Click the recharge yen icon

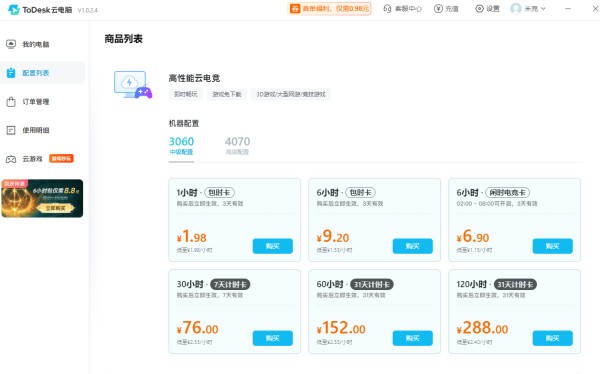(438, 8)
